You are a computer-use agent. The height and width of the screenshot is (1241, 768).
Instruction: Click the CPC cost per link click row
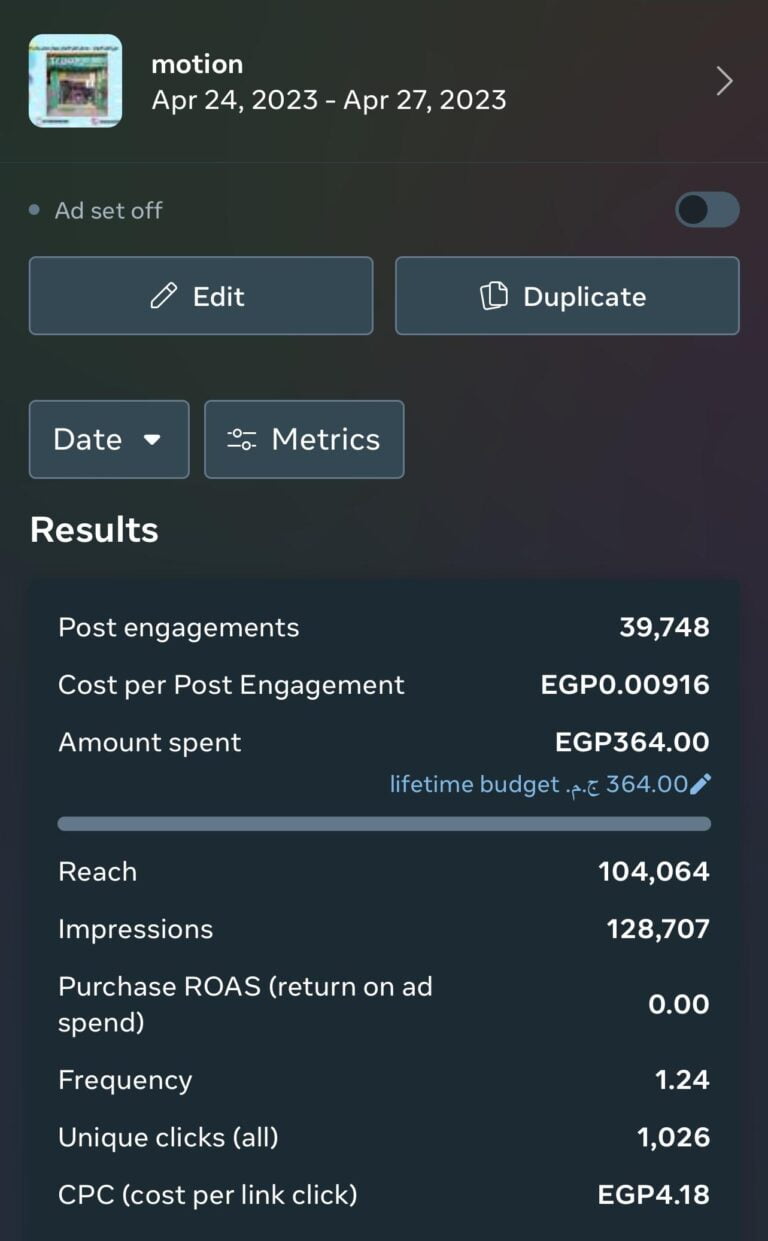(384, 1195)
